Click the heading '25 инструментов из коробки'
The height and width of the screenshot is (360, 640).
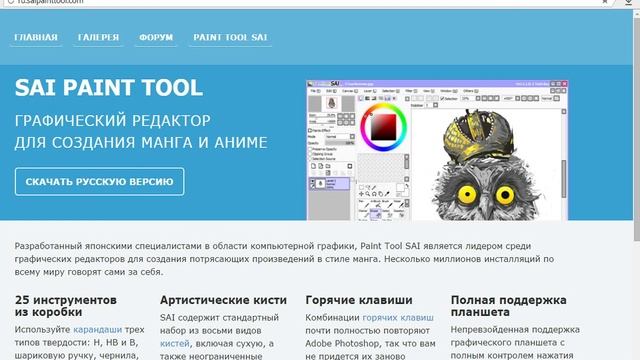[66, 306]
